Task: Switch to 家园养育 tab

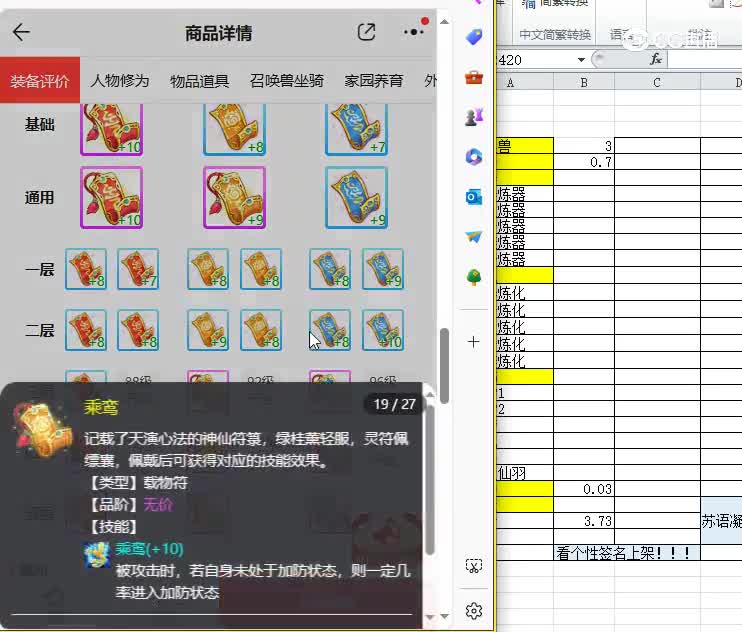Action: click(x=374, y=80)
